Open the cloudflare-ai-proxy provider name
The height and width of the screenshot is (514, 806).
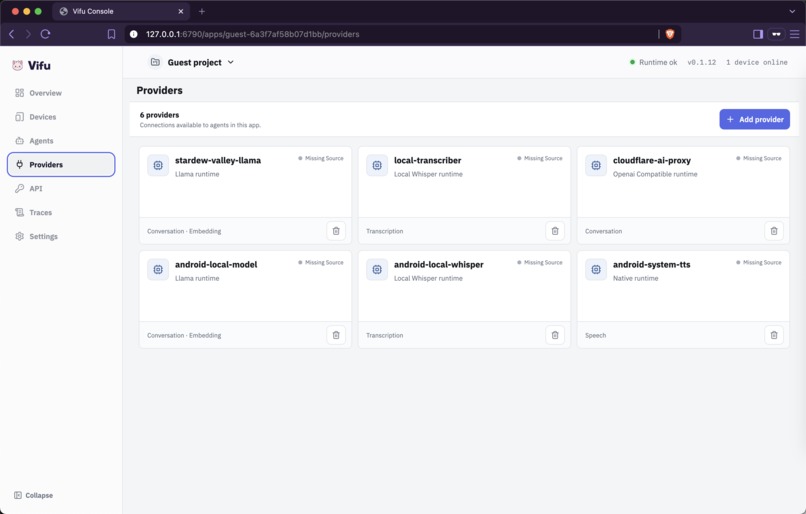tap(652, 160)
